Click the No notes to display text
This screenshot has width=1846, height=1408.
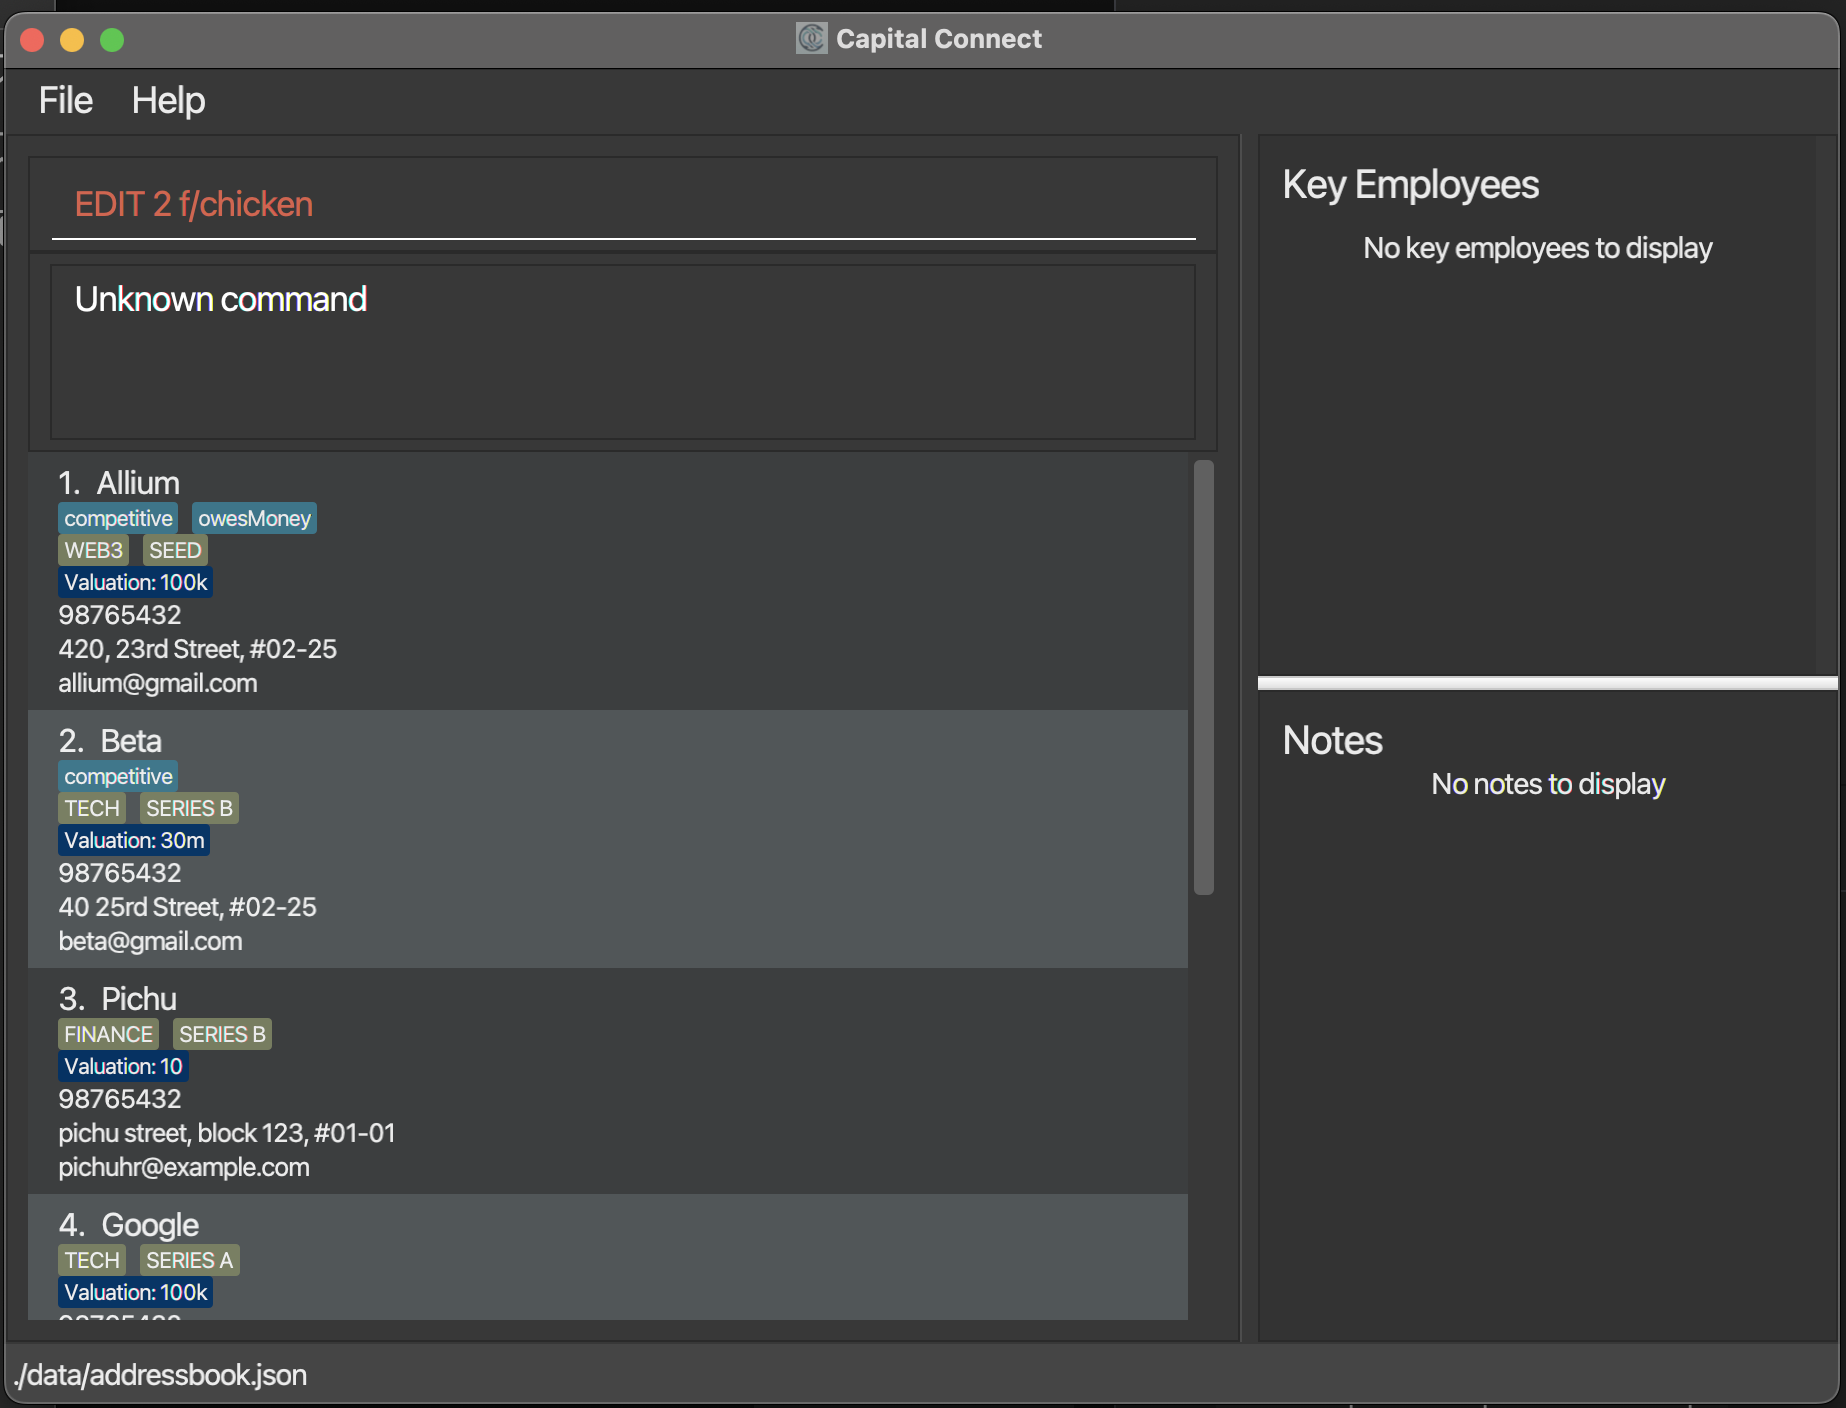[x=1548, y=784]
